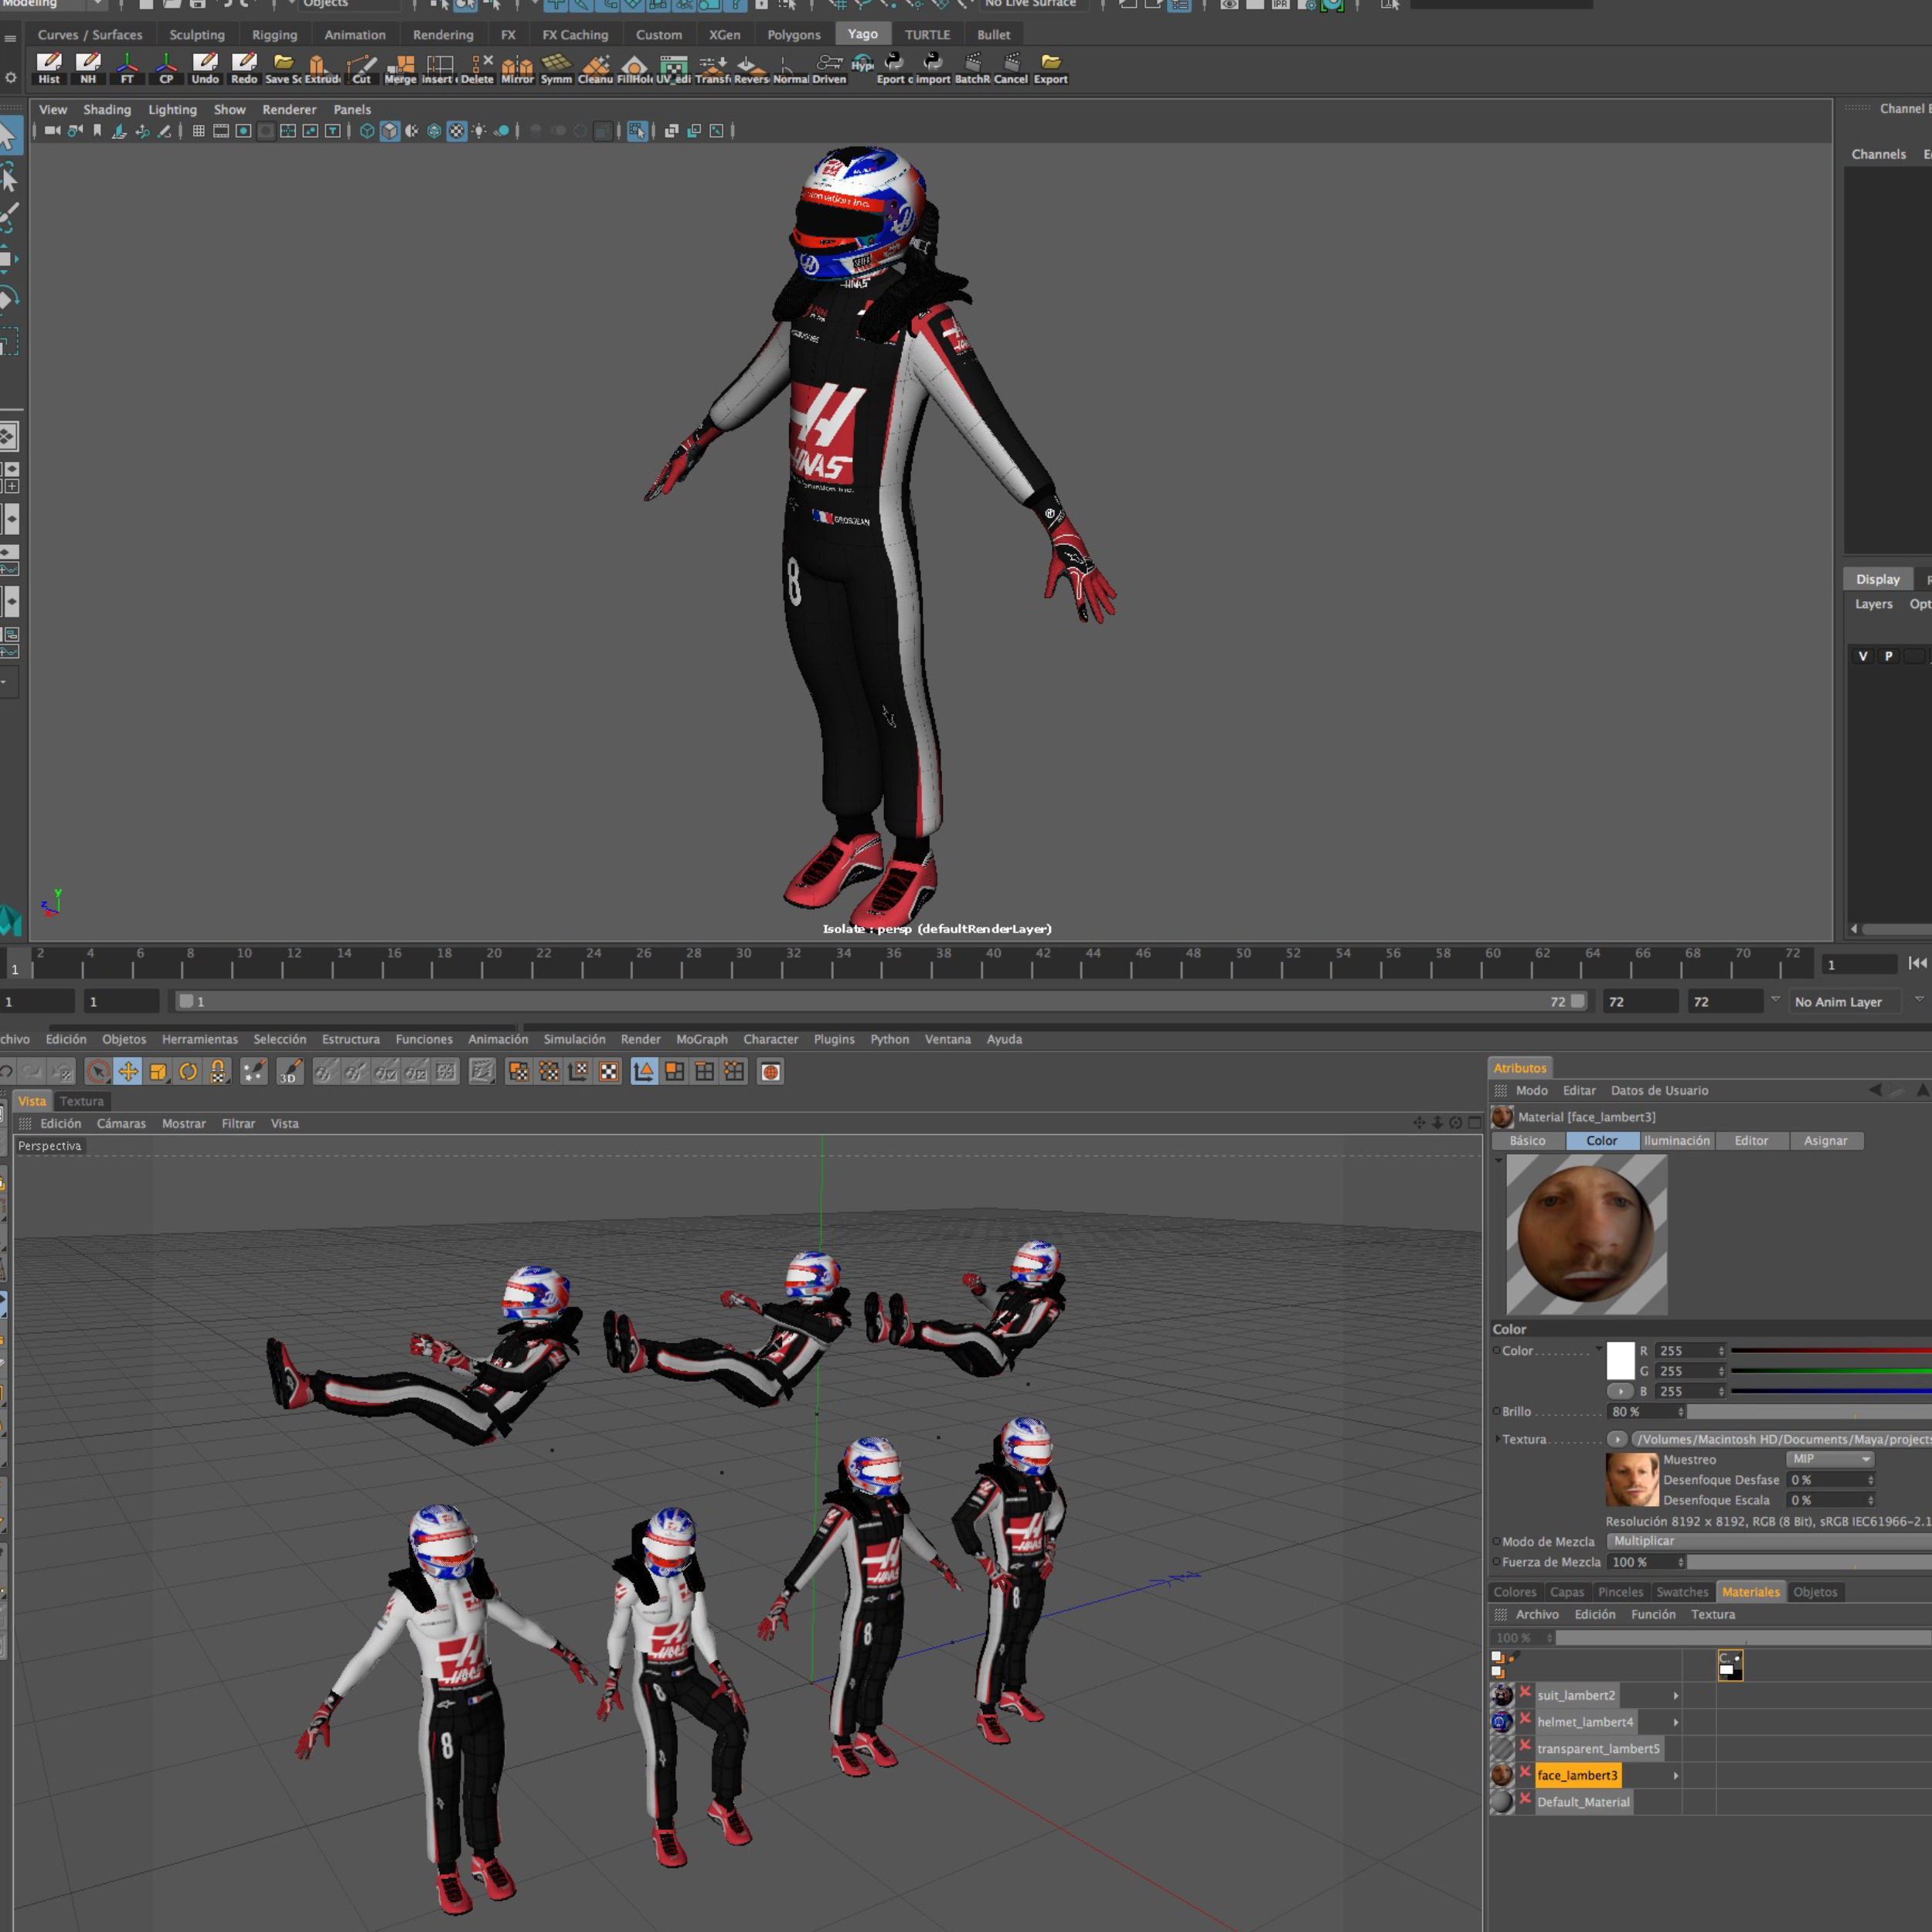Screen dimensions: 1932x1932
Task: Click the 3D paint brush icon
Action: (x=290, y=1072)
